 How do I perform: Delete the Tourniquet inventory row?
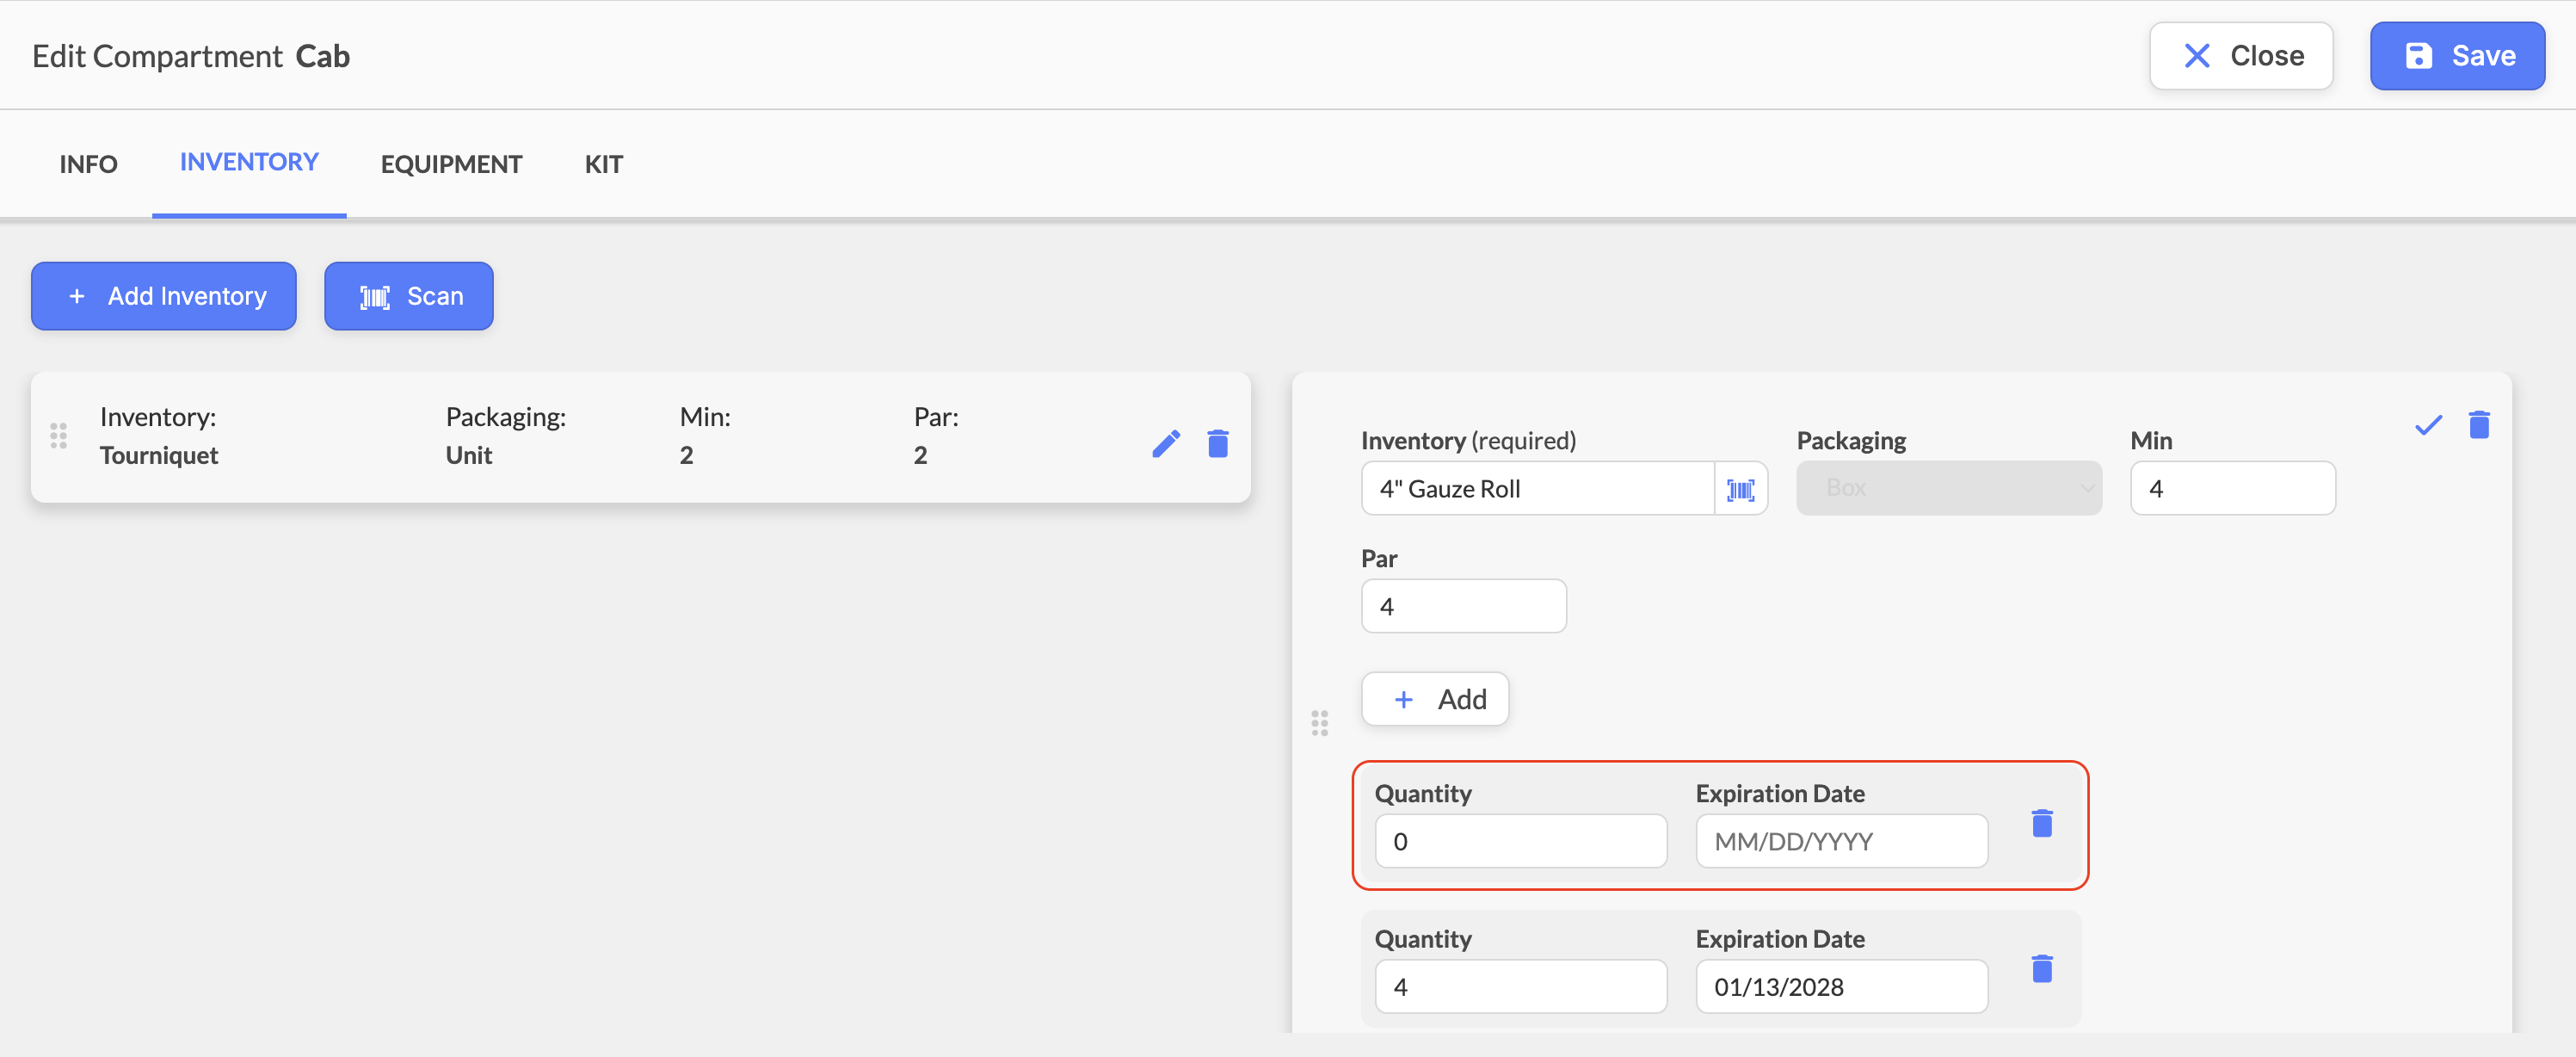(x=1217, y=443)
